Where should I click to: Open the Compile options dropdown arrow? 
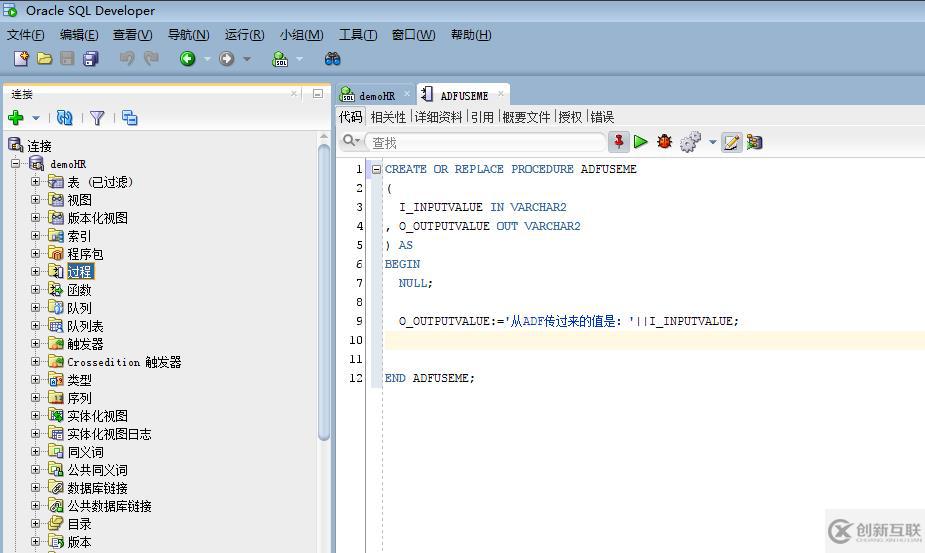click(712, 142)
